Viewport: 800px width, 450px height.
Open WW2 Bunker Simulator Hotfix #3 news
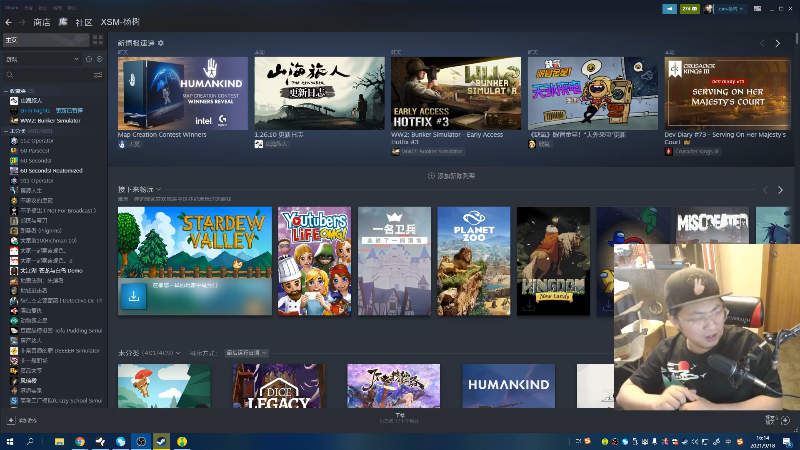[x=456, y=93]
